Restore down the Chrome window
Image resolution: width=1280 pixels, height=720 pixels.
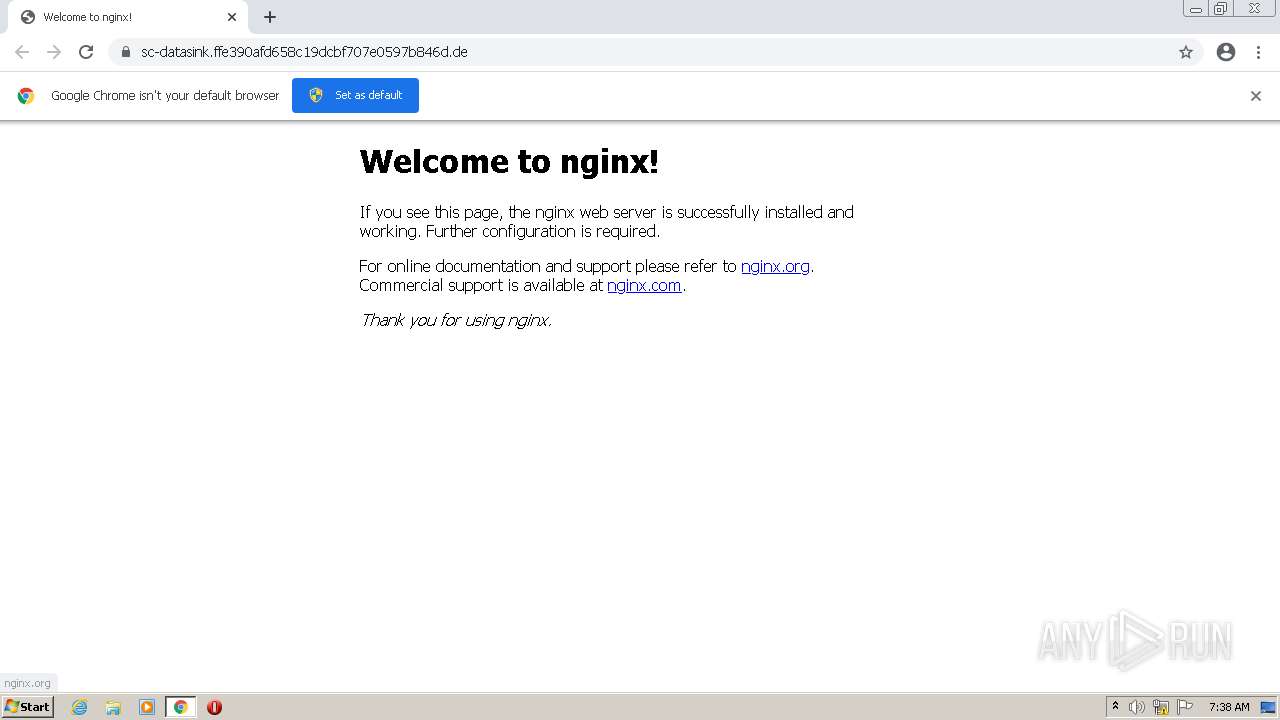pos(1221,9)
